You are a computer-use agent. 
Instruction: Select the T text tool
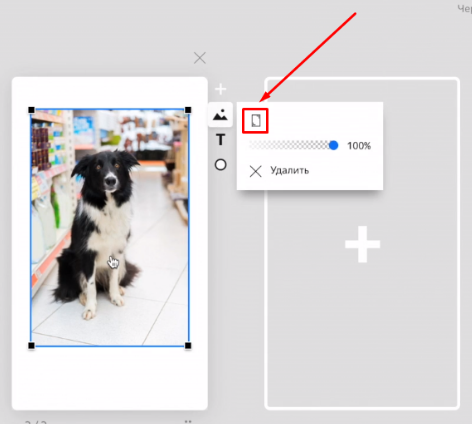coord(220,139)
